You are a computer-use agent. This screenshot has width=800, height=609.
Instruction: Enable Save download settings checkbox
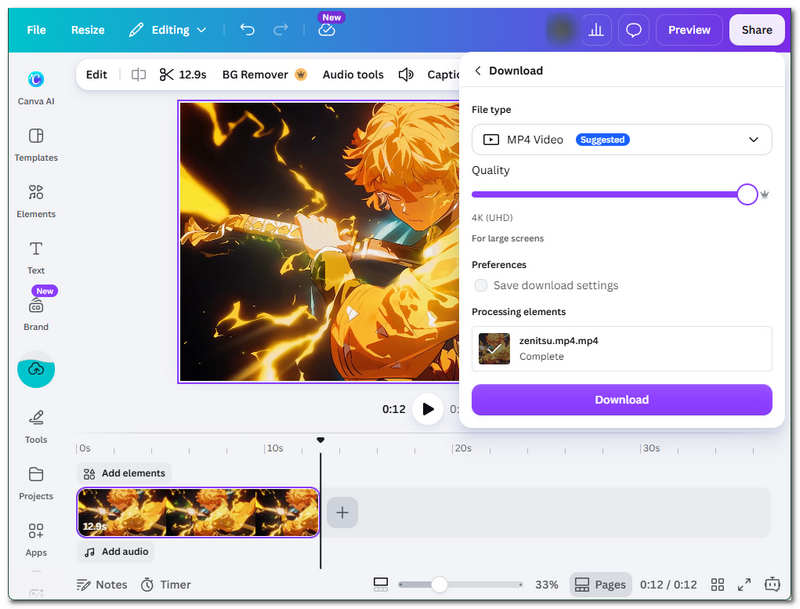pyautogui.click(x=480, y=285)
